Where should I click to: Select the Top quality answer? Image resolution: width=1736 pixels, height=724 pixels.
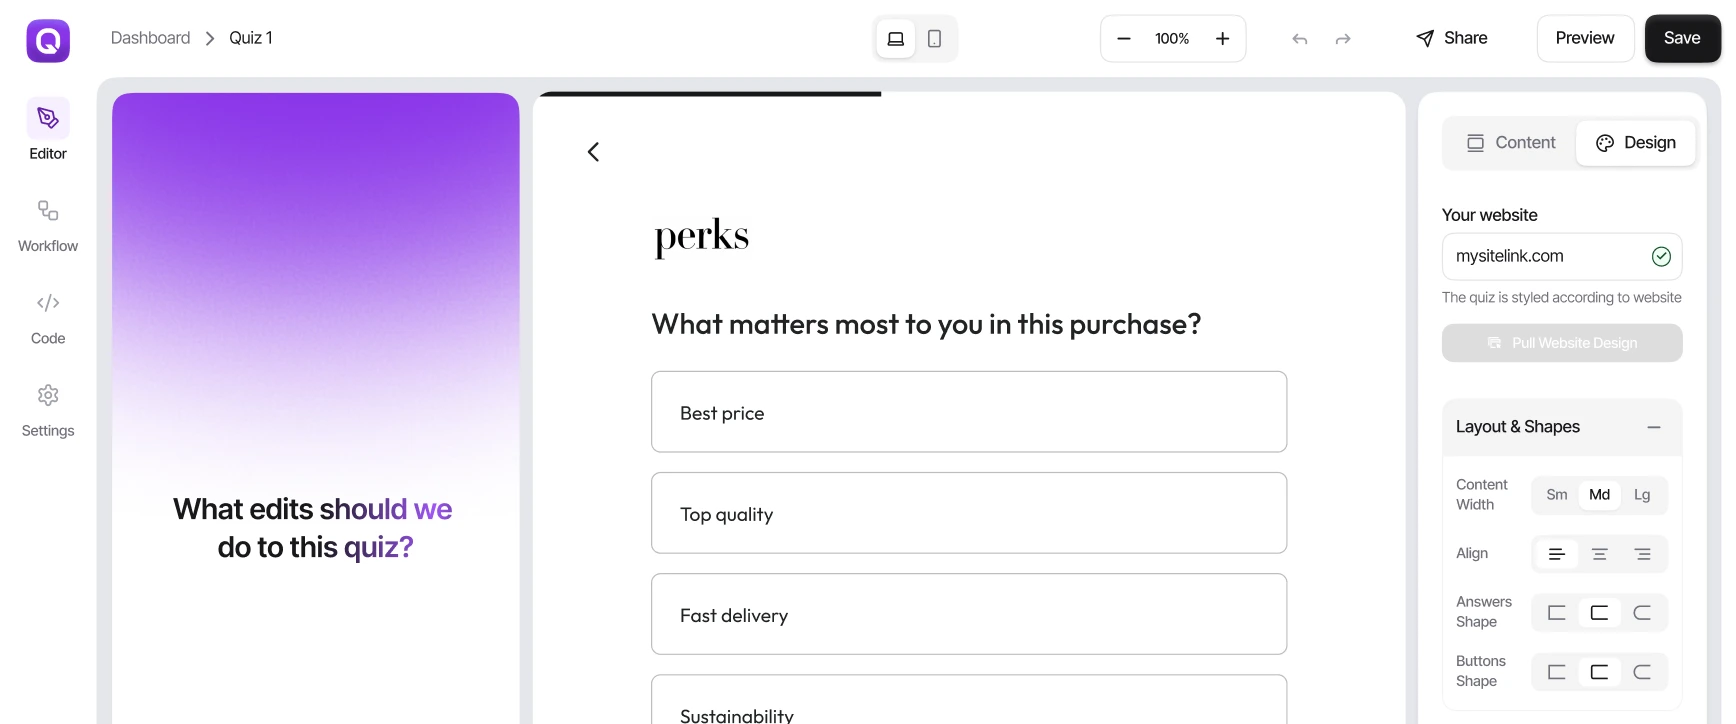[969, 513]
